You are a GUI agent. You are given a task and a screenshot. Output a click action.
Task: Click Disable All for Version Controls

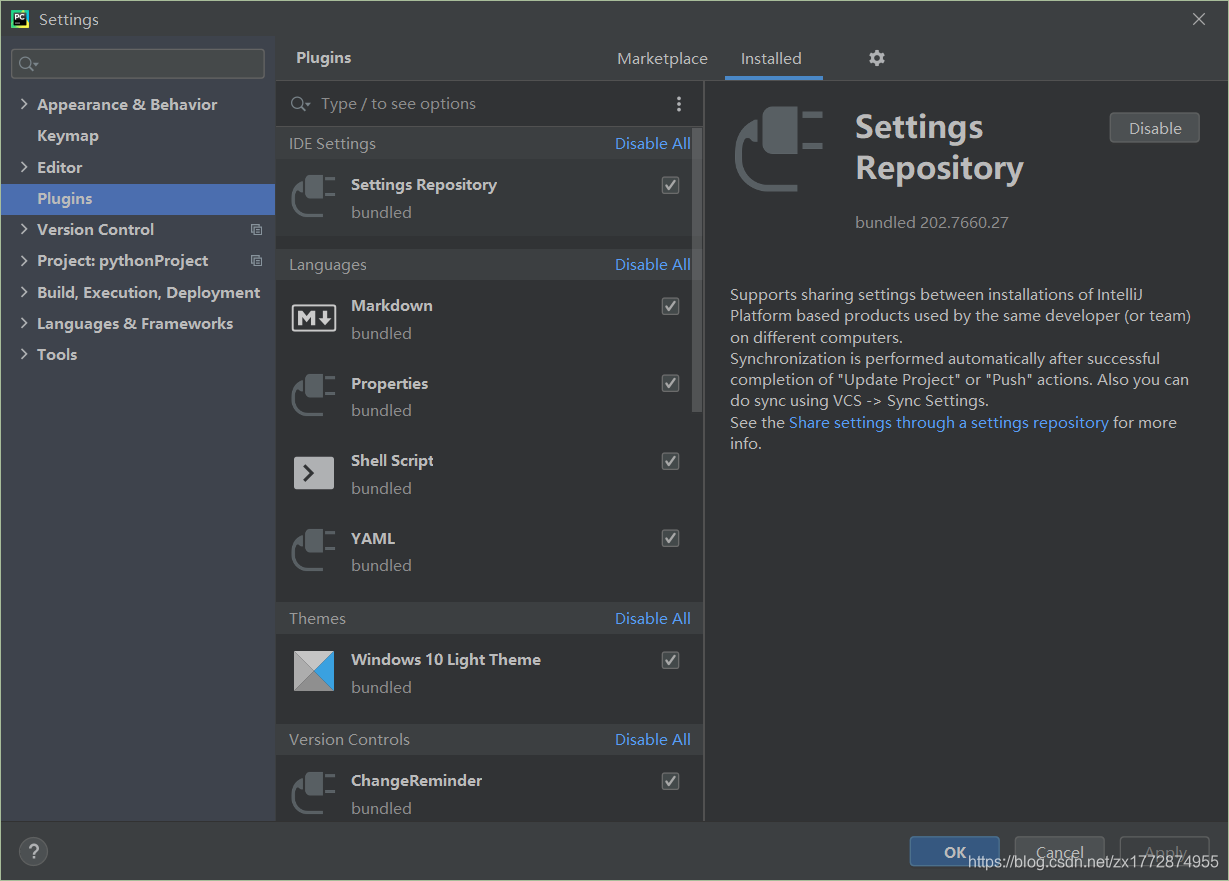coord(653,740)
